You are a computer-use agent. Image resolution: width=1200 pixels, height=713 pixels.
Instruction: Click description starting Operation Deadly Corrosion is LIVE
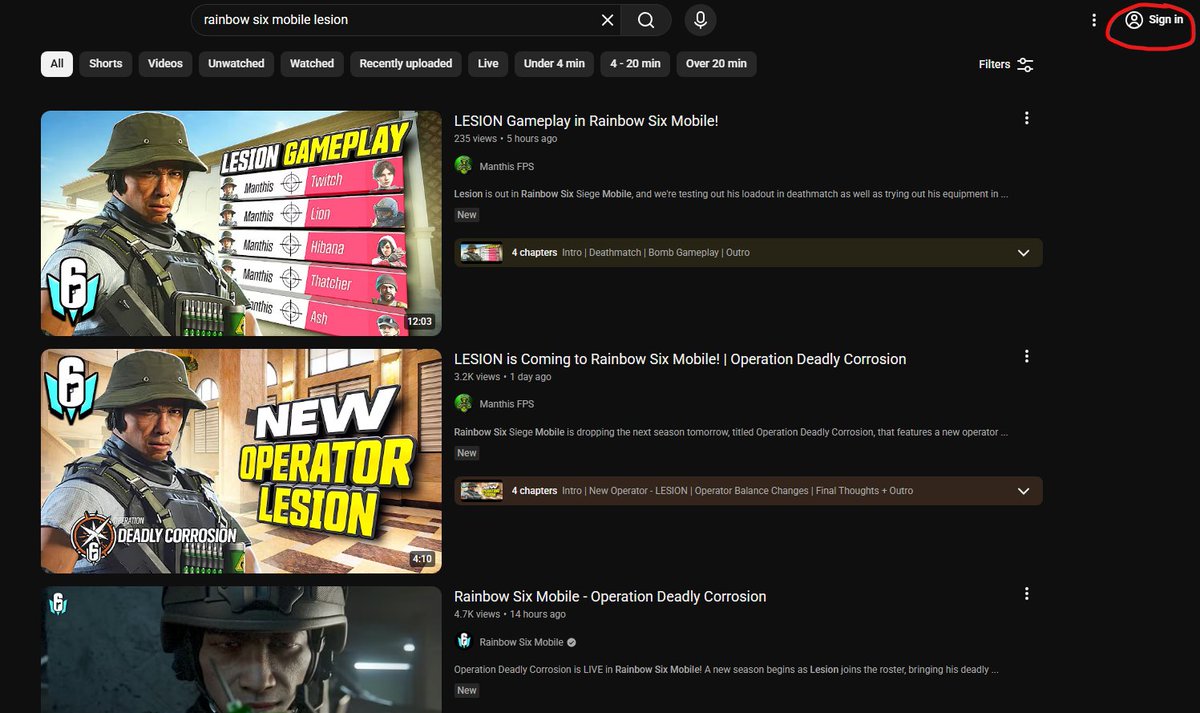point(727,670)
